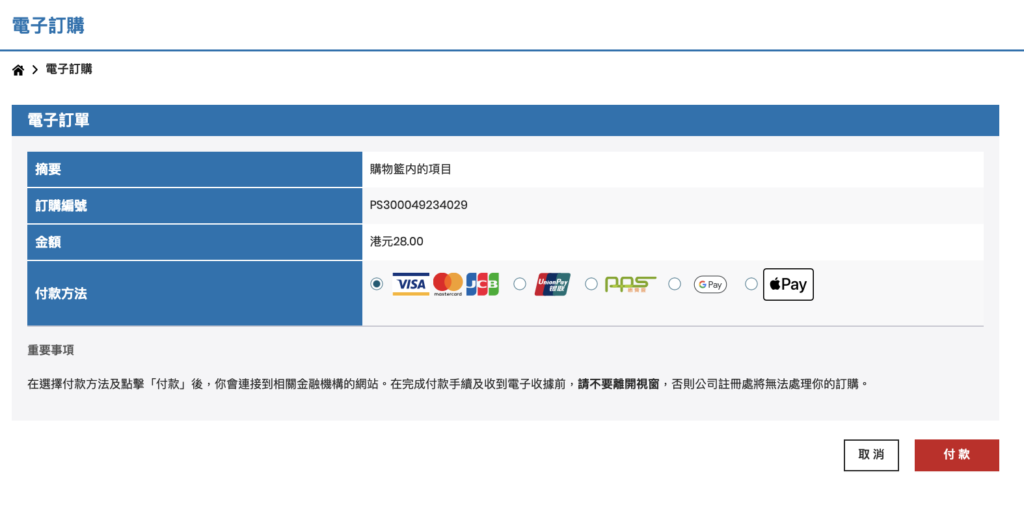This screenshot has width=1024, height=513.
Task: Click the Google Pay logo
Action: coord(710,284)
